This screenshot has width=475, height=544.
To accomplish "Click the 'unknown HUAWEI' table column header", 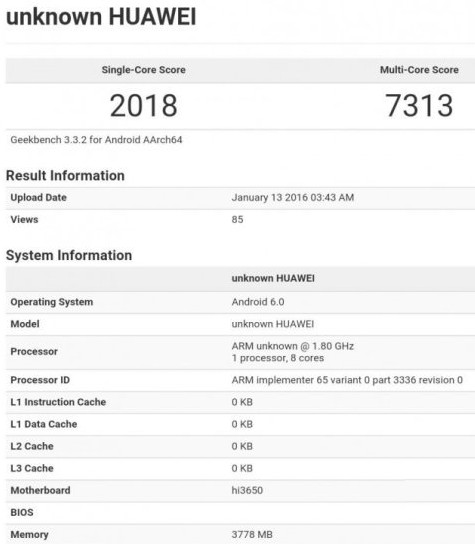I will pos(273,278).
